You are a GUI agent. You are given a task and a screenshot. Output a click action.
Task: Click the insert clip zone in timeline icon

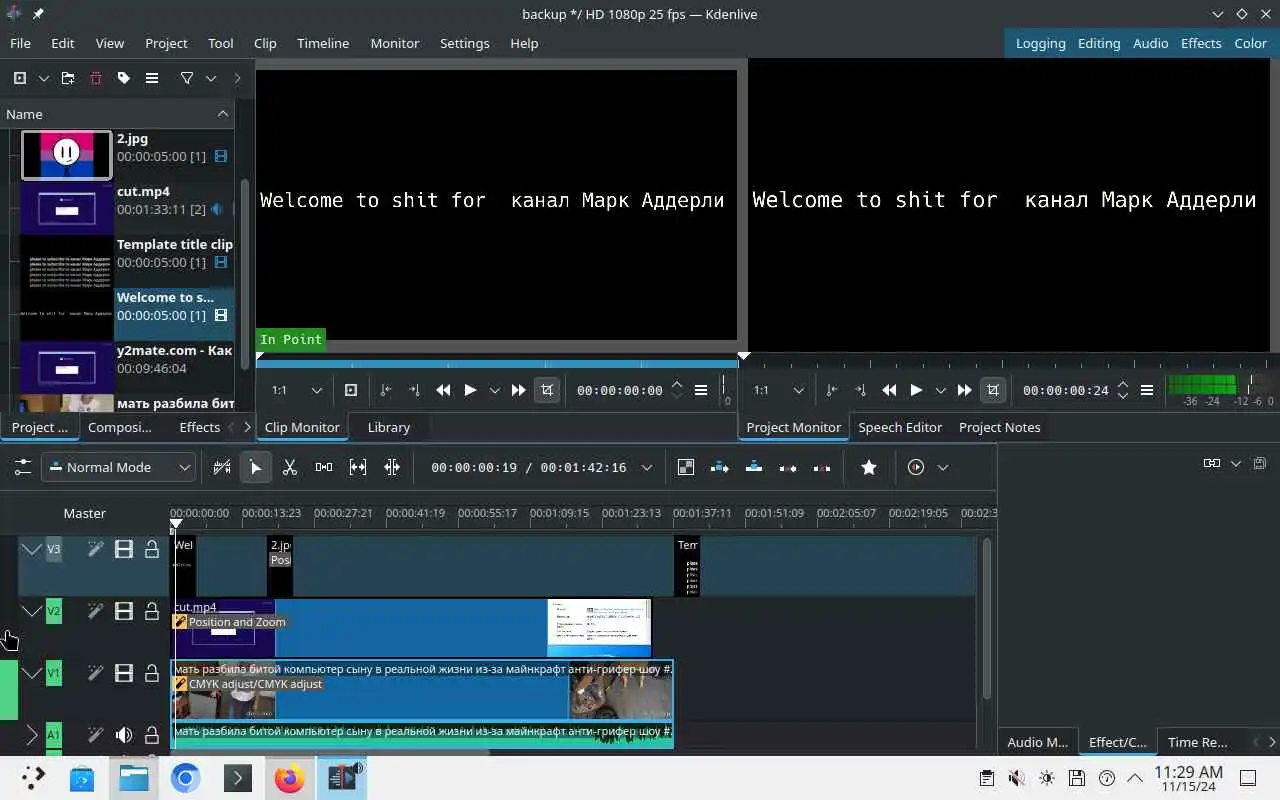tap(720, 467)
